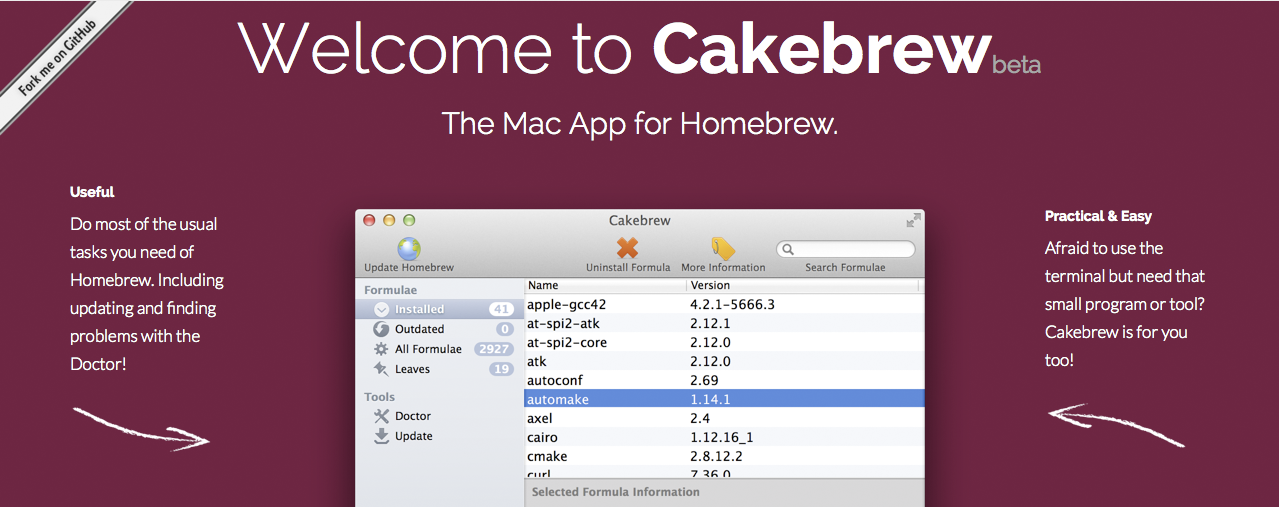
Task: Toggle fullscreen via the window's expand arrows icon
Action: 913,220
